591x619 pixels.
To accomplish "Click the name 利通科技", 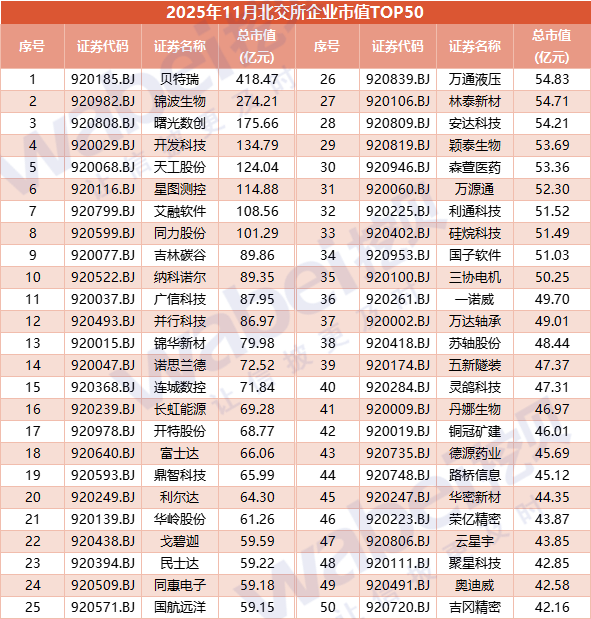I will tap(475, 212).
